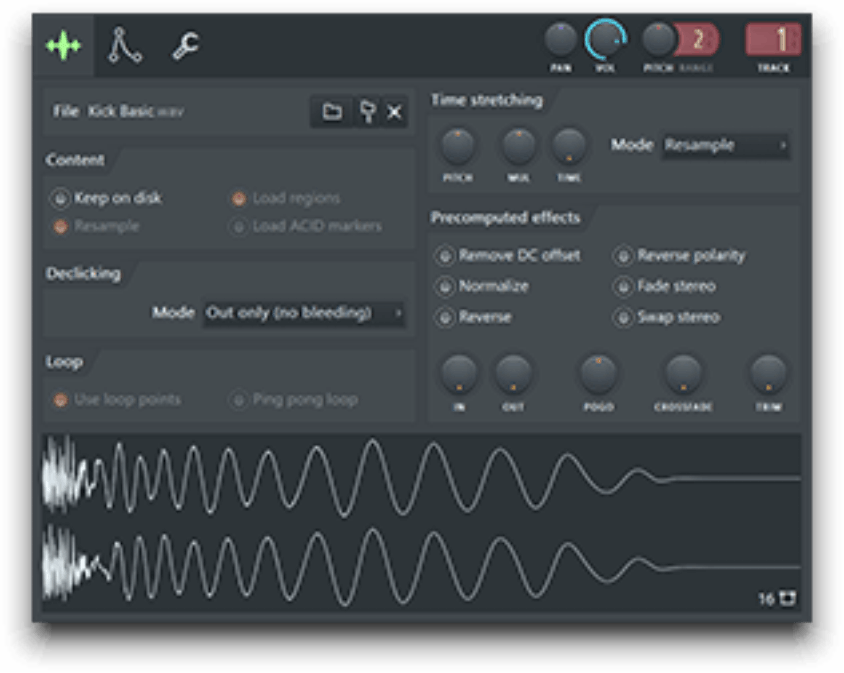The height and width of the screenshot is (673, 844).
Task: Click the Loop section heading
Action: coord(64,362)
